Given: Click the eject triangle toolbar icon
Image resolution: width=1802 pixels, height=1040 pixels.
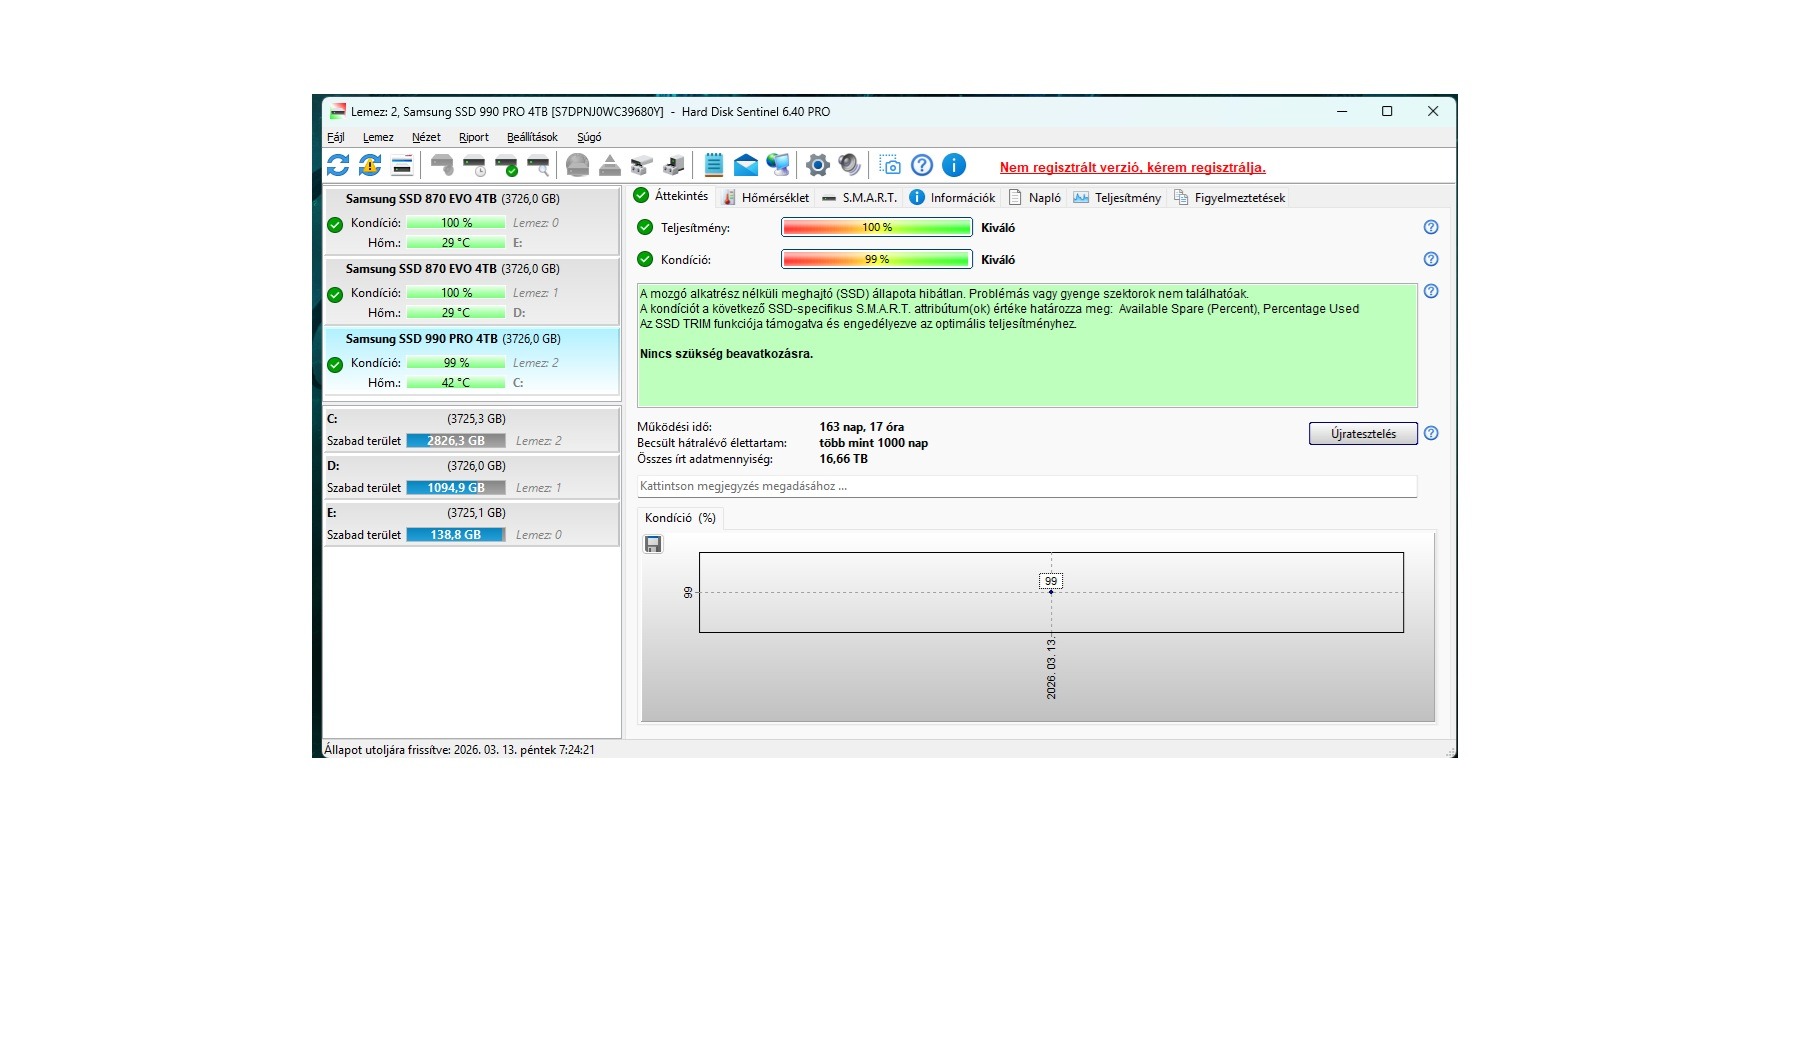Looking at the screenshot, I should pos(610,165).
